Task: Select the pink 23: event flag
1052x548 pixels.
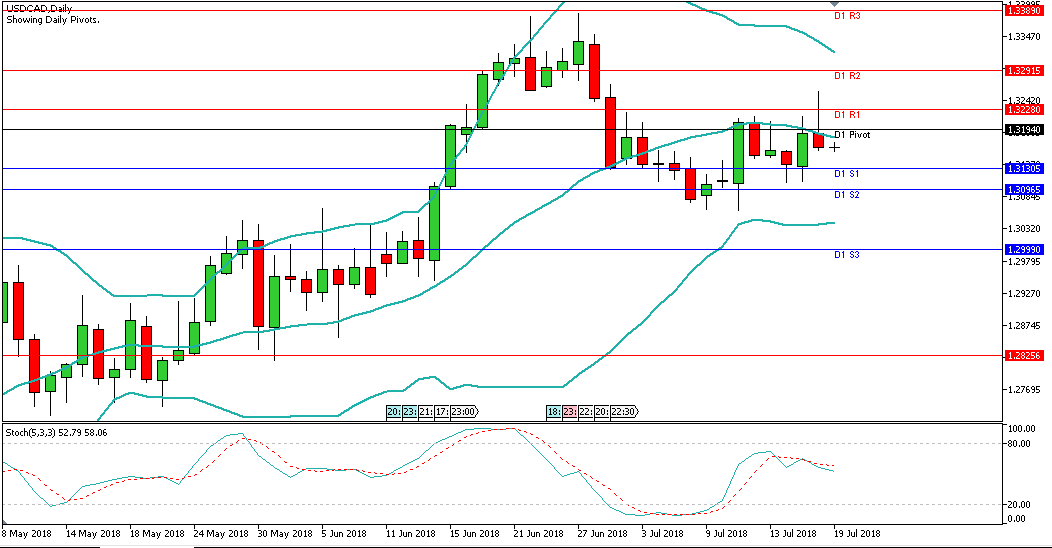Action: [x=570, y=411]
